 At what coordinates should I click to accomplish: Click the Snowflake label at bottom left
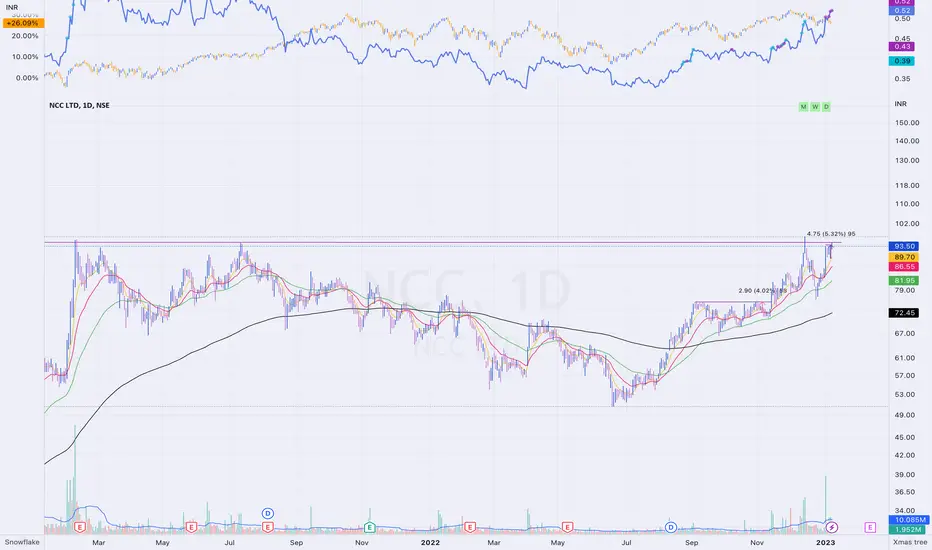[x=22, y=542]
